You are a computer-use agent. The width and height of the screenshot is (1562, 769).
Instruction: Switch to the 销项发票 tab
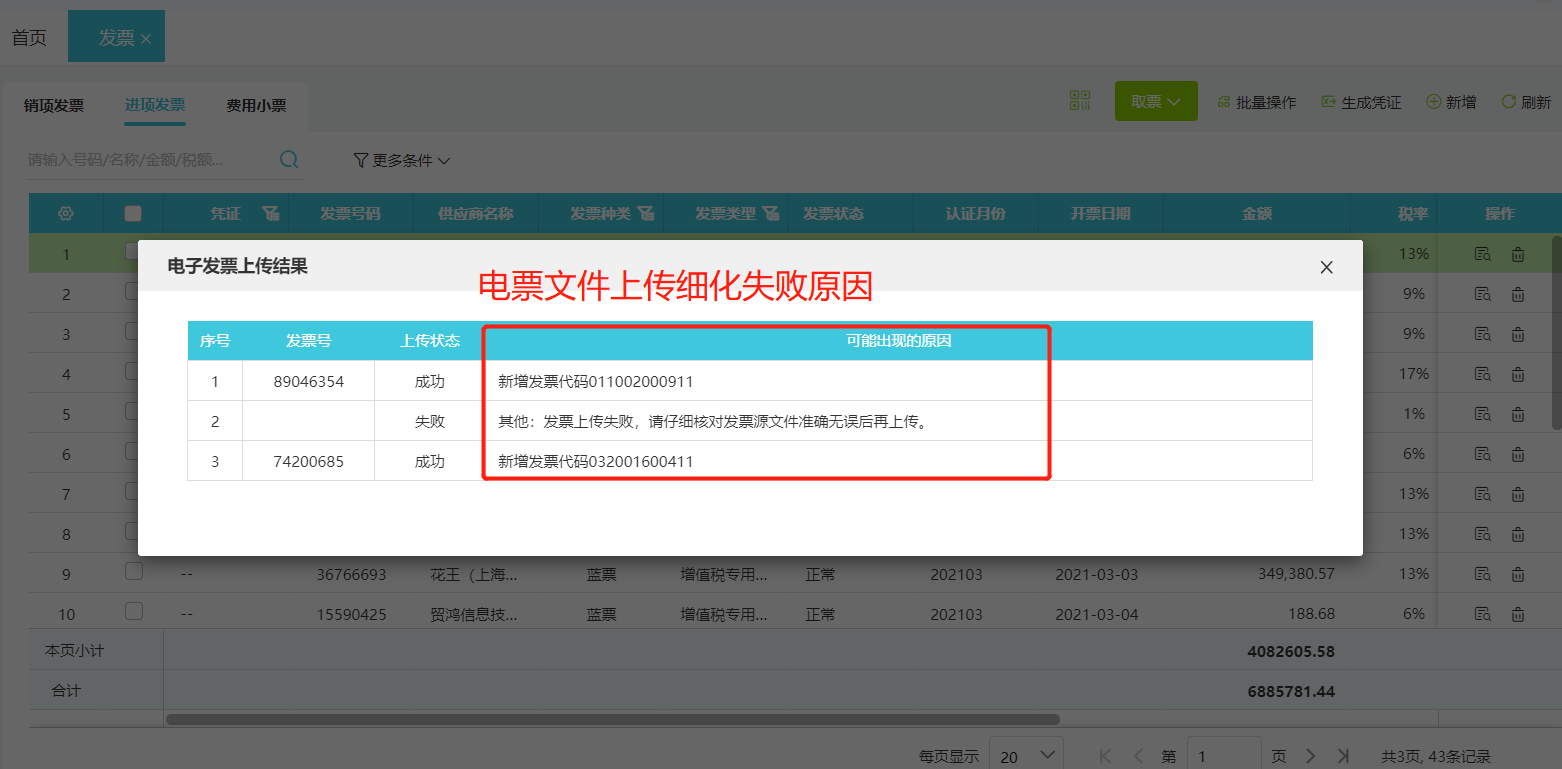[x=54, y=105]
